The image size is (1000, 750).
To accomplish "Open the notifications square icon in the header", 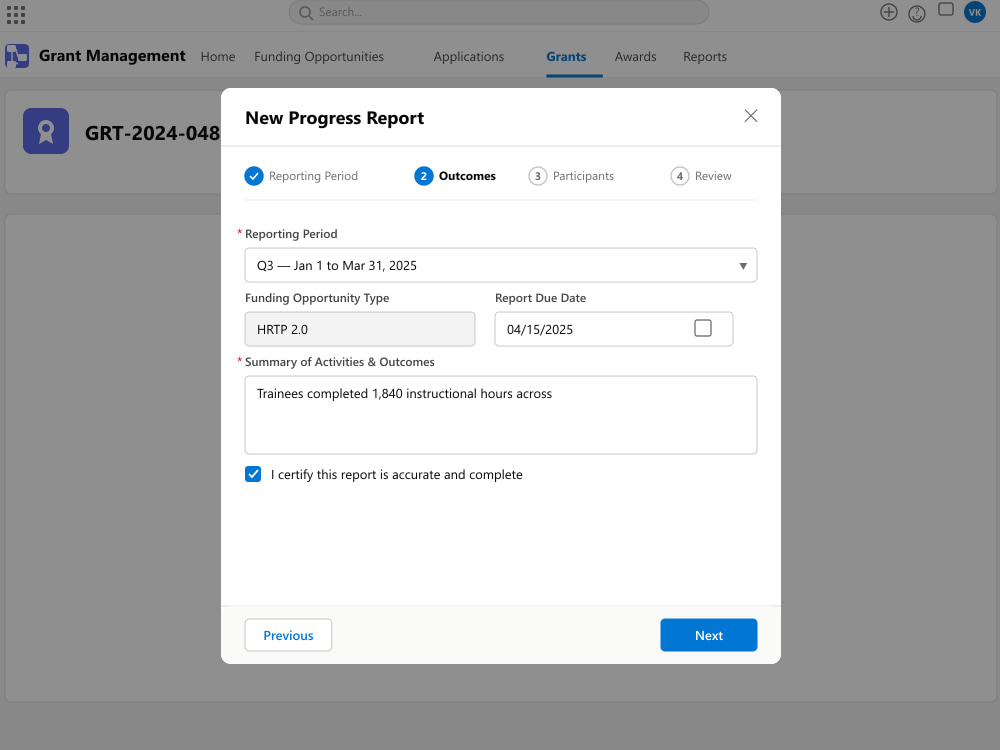I will point(946,10).
